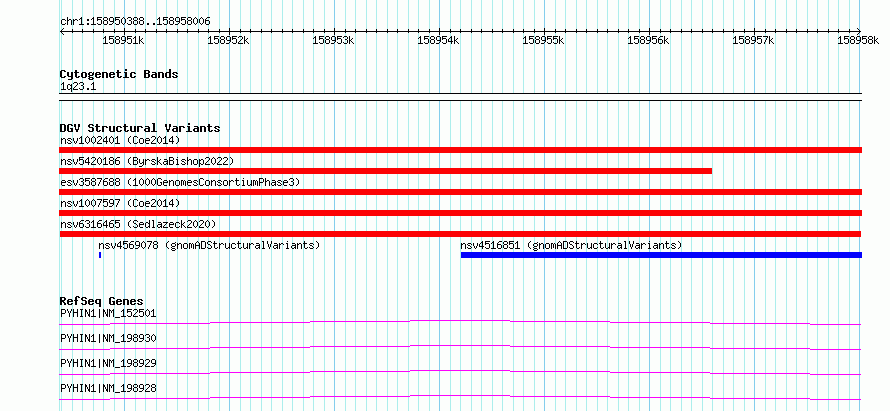The image size is (890, 411).
Task: Click the nsv1002401 (Coe2014) red variant bar
Action: tap(460, 150)
